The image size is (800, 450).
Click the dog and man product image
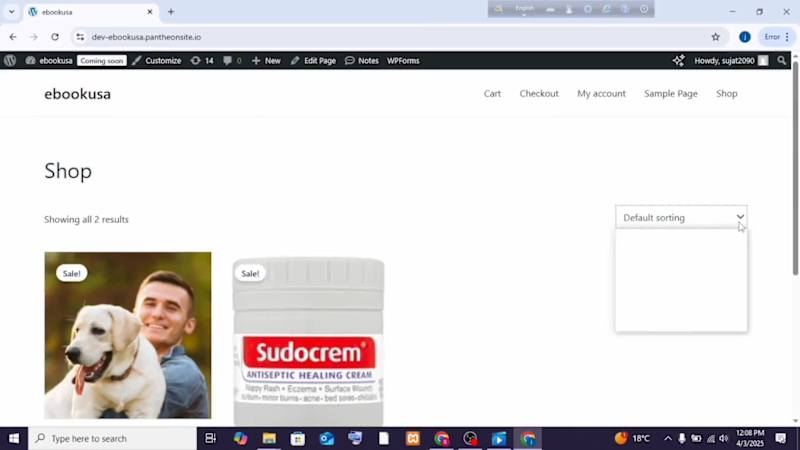pyautogui.click(x=128, y=335)
